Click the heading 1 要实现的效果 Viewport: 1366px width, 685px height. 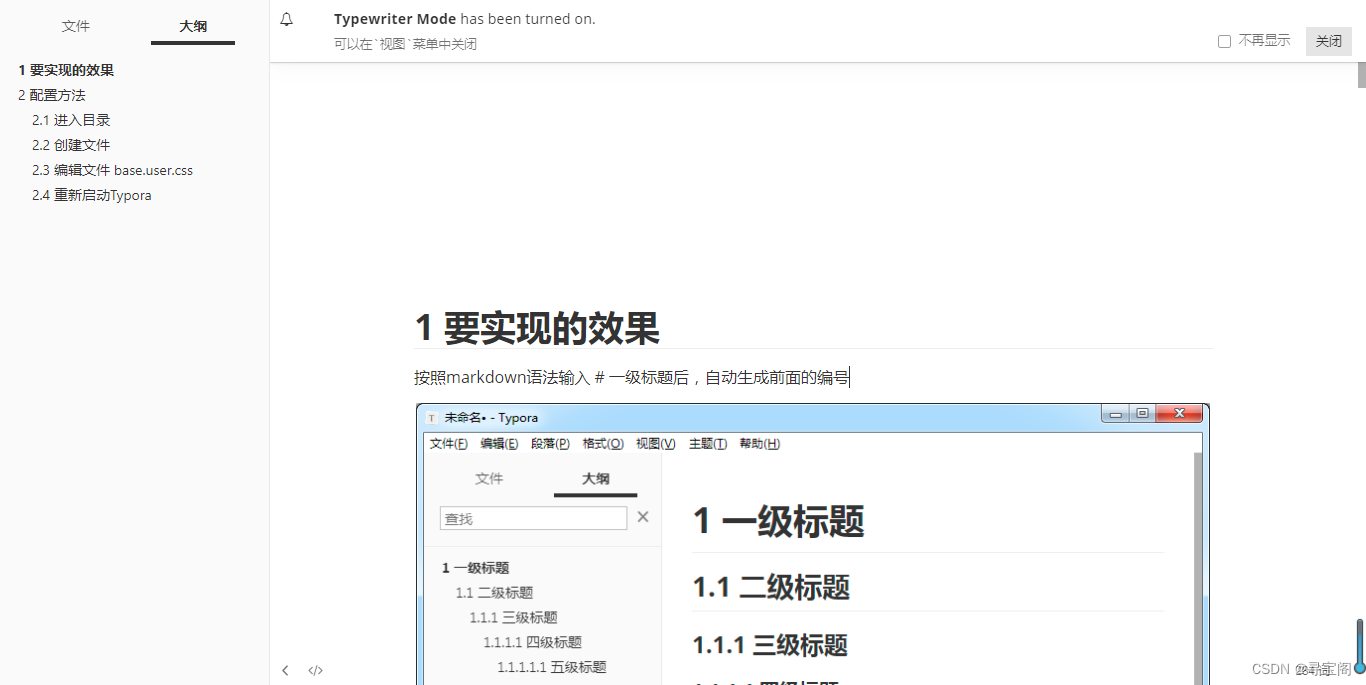(x=537, y=328)
